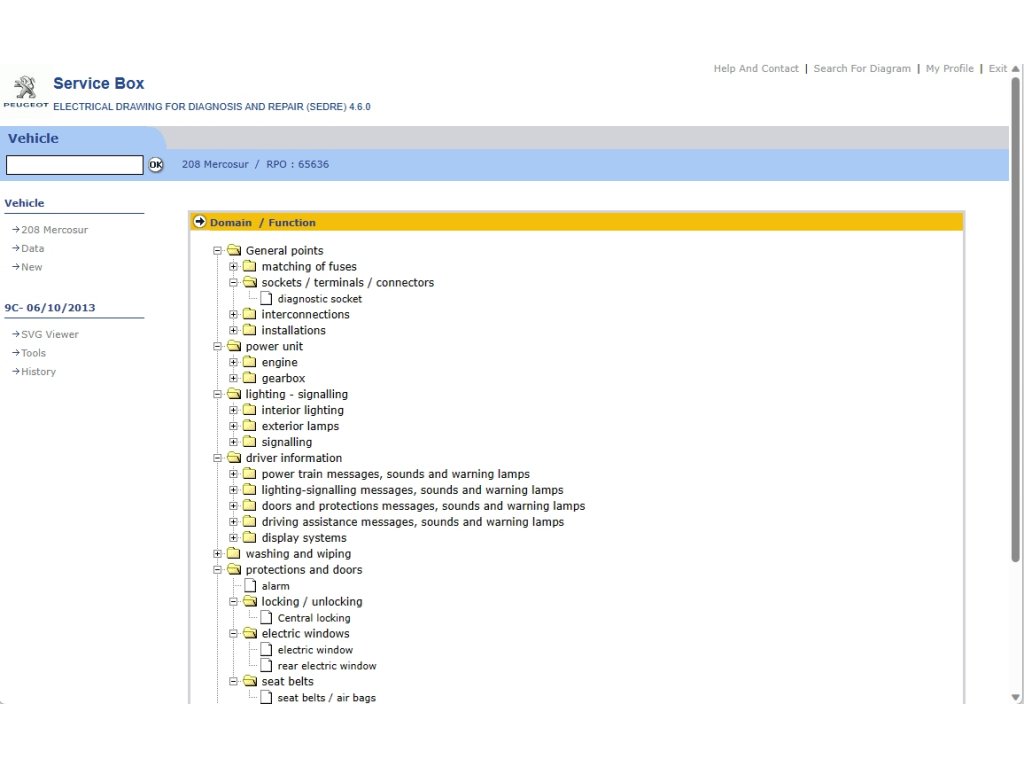Click the History link in sidebar
This screenshot has height=768, width=1024.
tap(38, 371)
